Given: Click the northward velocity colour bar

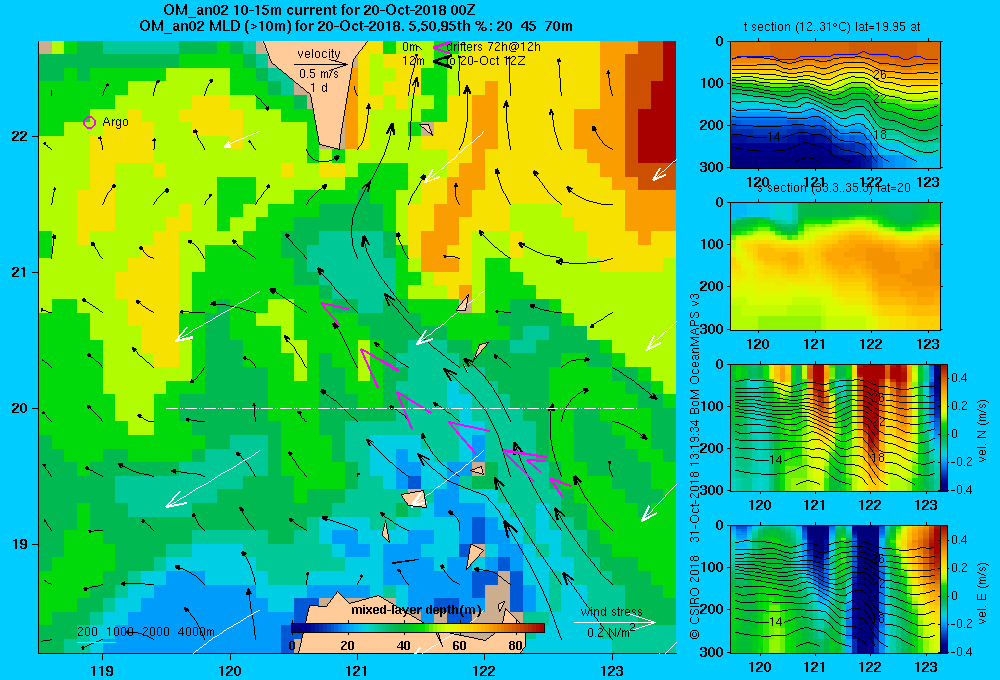Looking at the screenshot, I should (945, 427).
